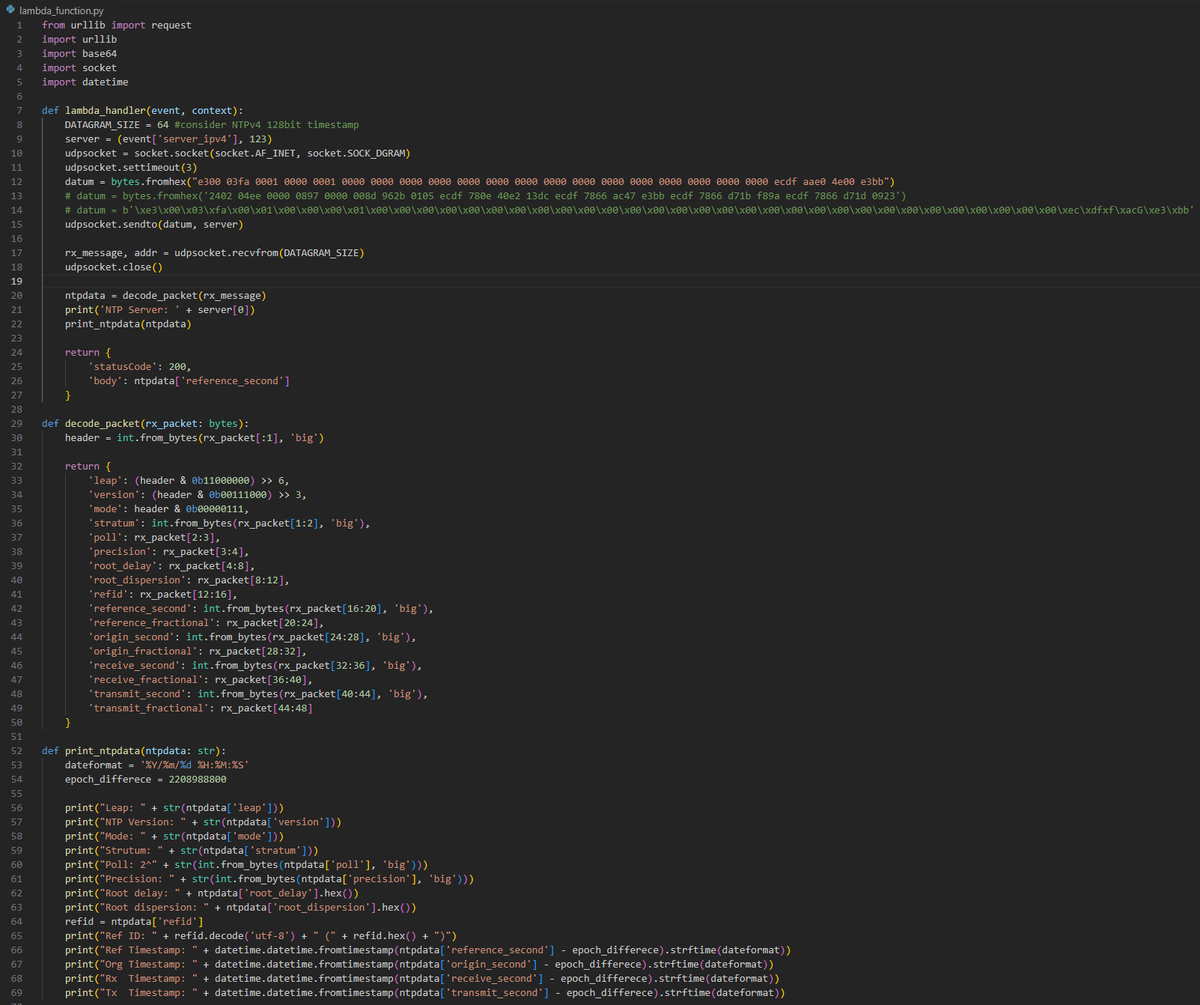Screen dimensions: 1200x1005
Task: Click the 'lambda_handler' function definition name
Action: coord(105,110)
